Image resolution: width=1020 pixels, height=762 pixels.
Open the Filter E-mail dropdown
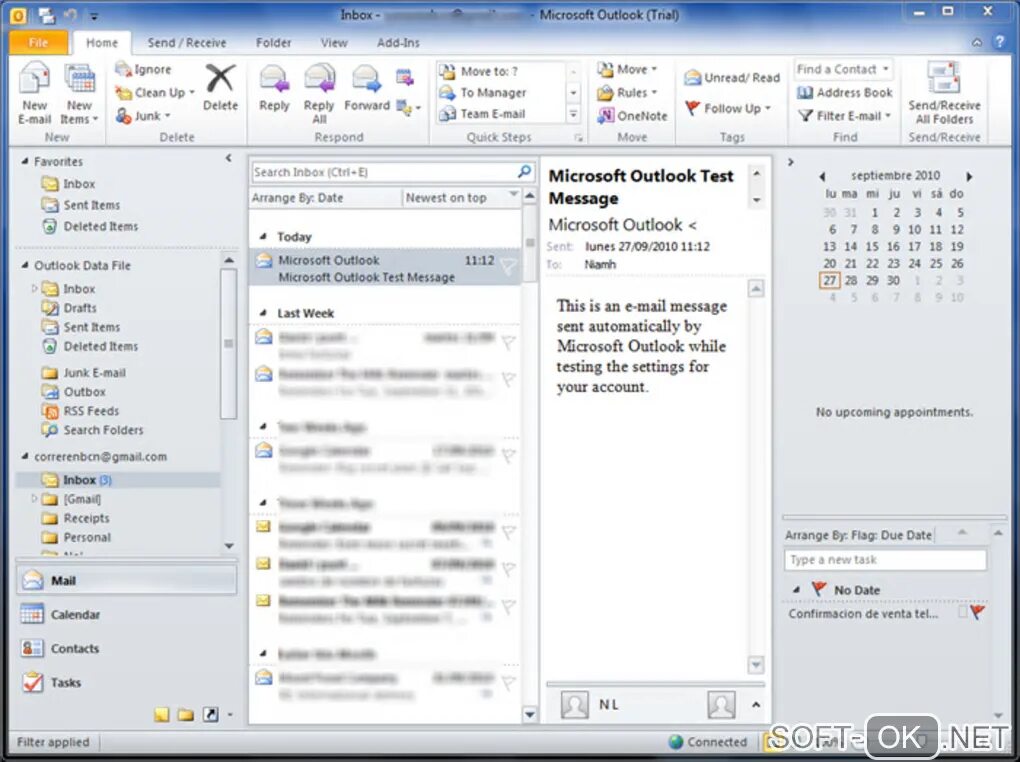click(x=844, y=116)
